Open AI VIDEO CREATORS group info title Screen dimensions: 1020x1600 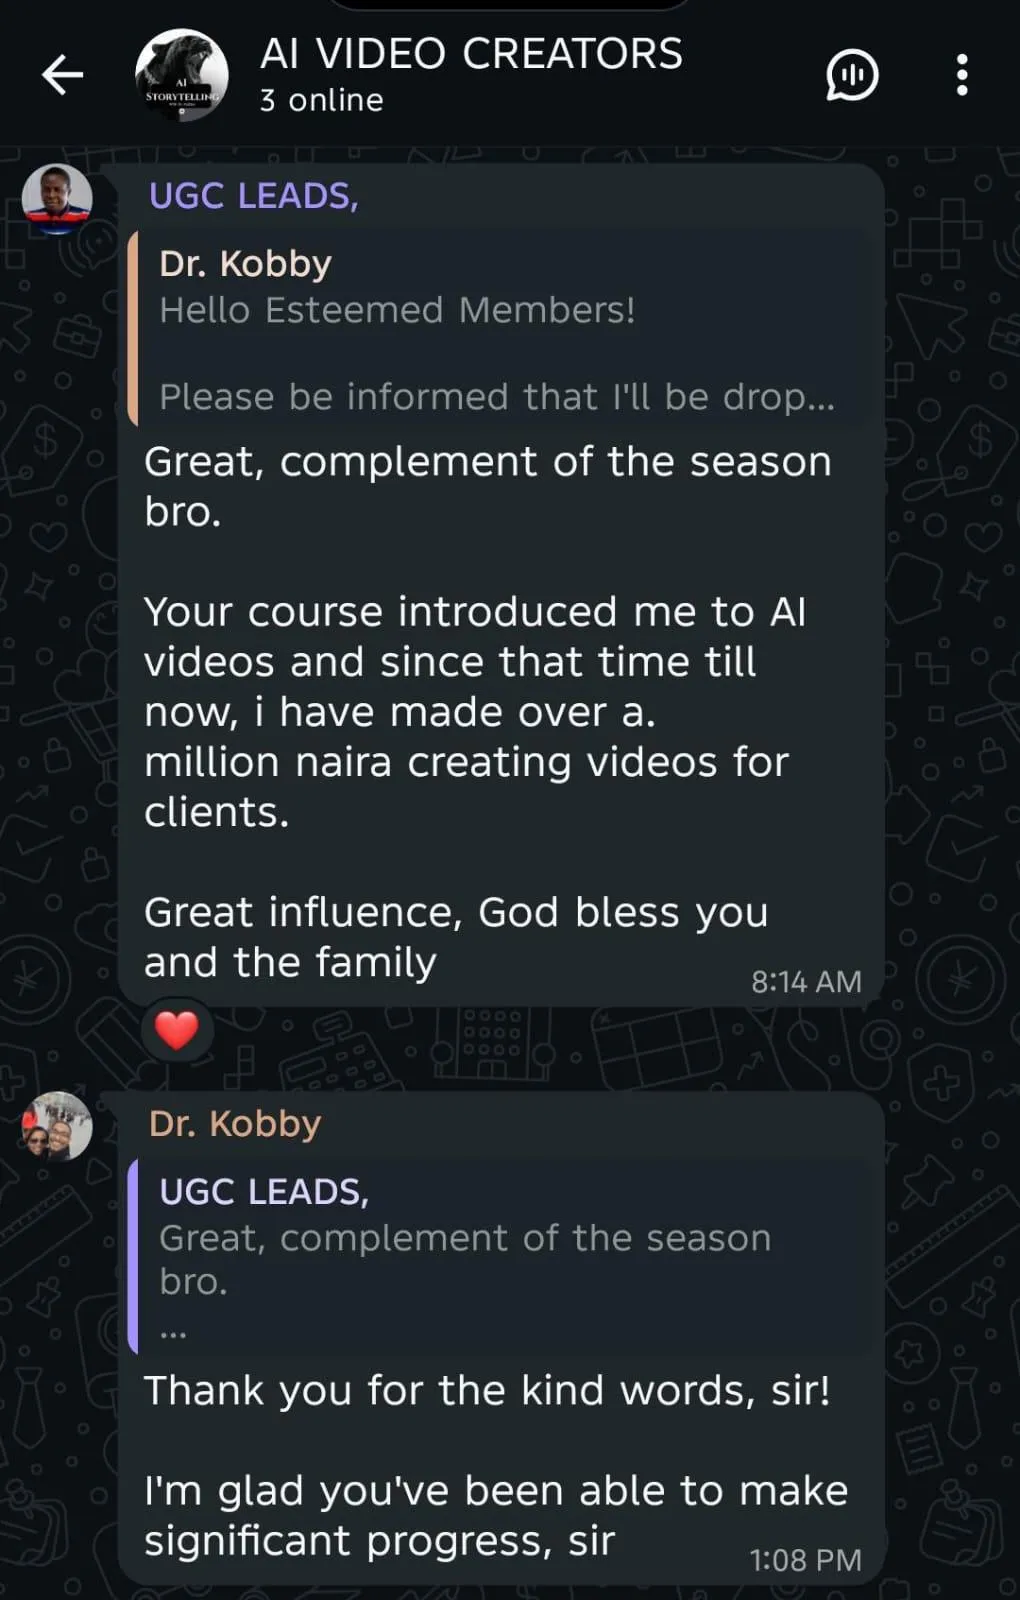click(x=471, y=53)
